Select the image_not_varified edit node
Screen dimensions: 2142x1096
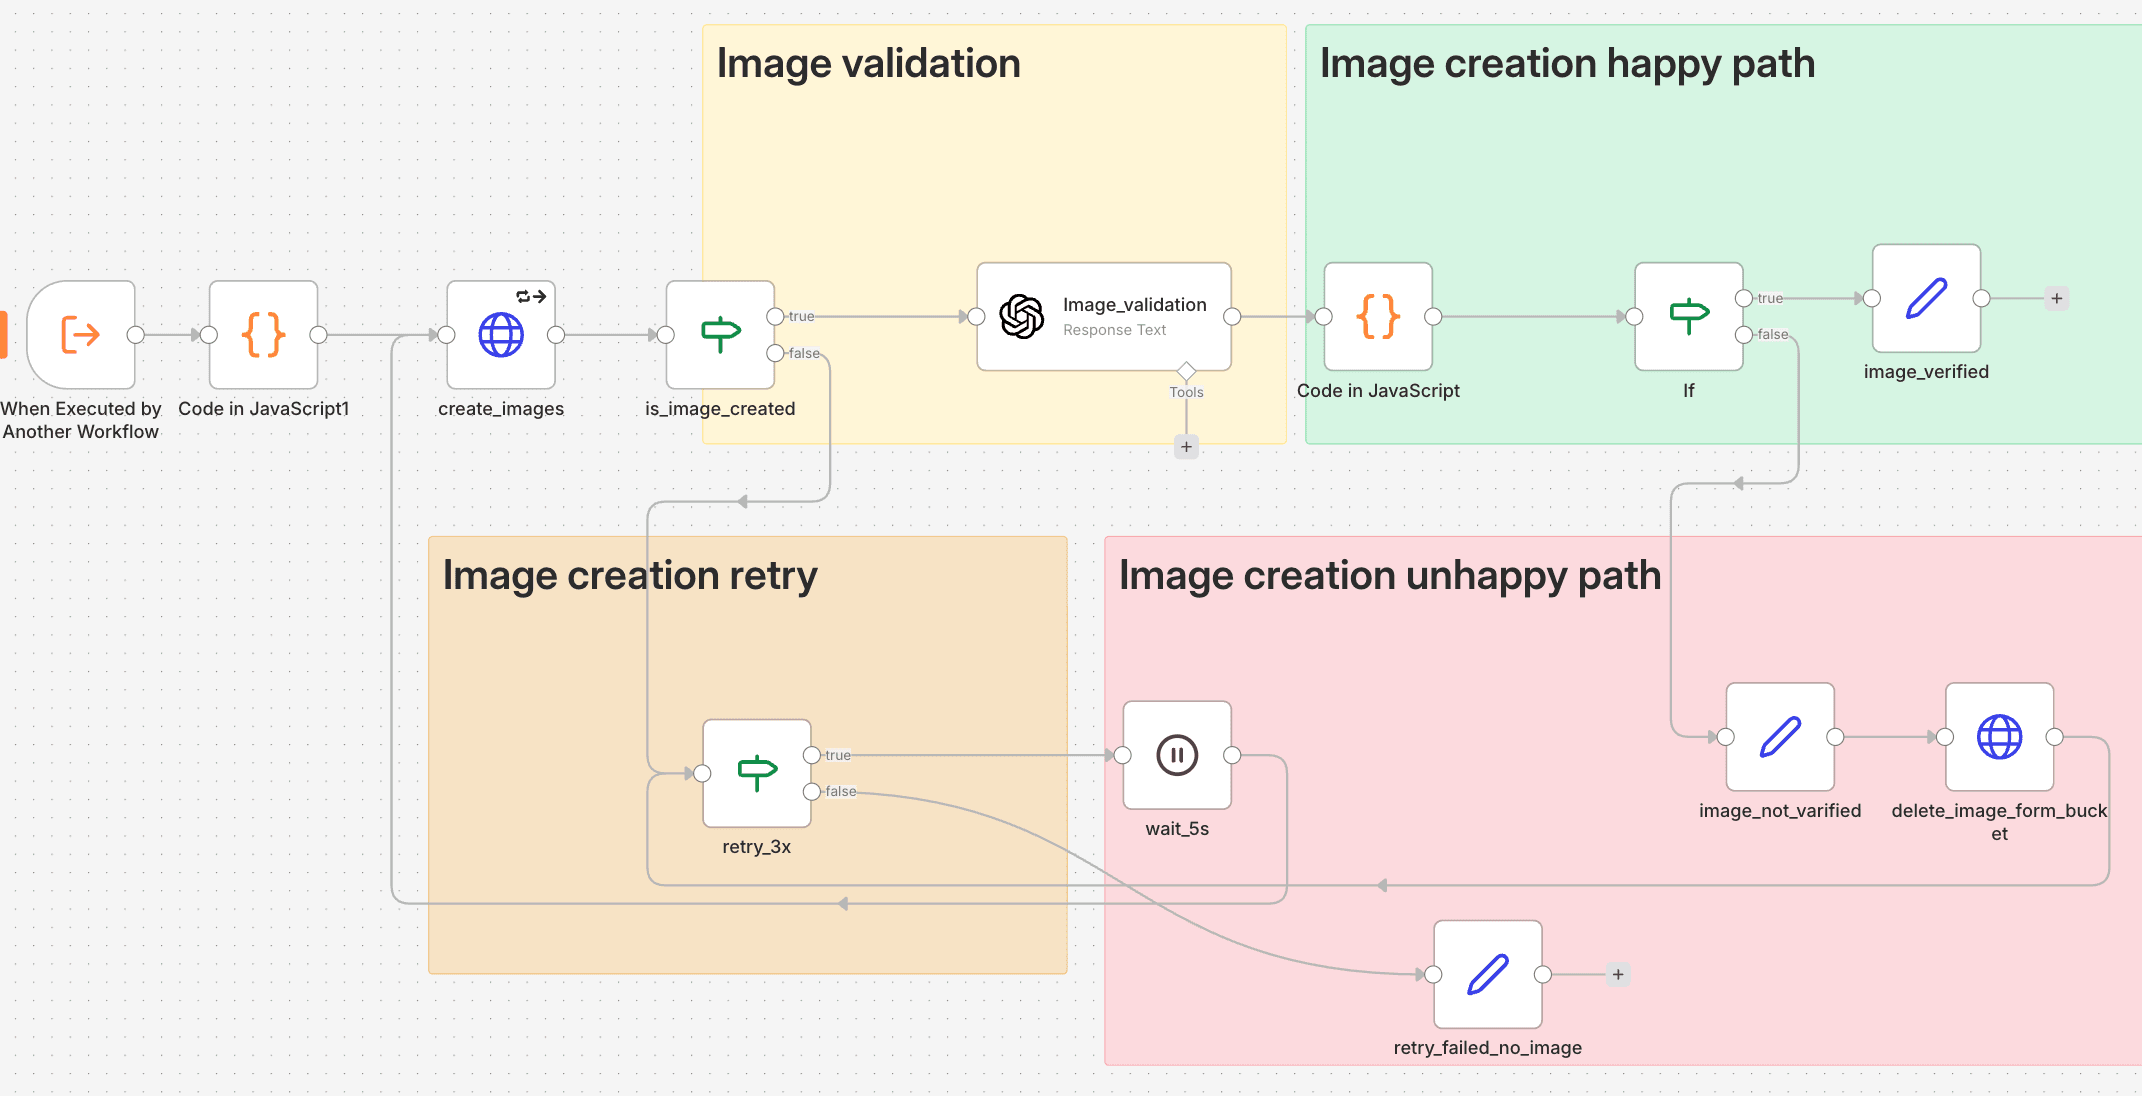[x=1780, y=737]
